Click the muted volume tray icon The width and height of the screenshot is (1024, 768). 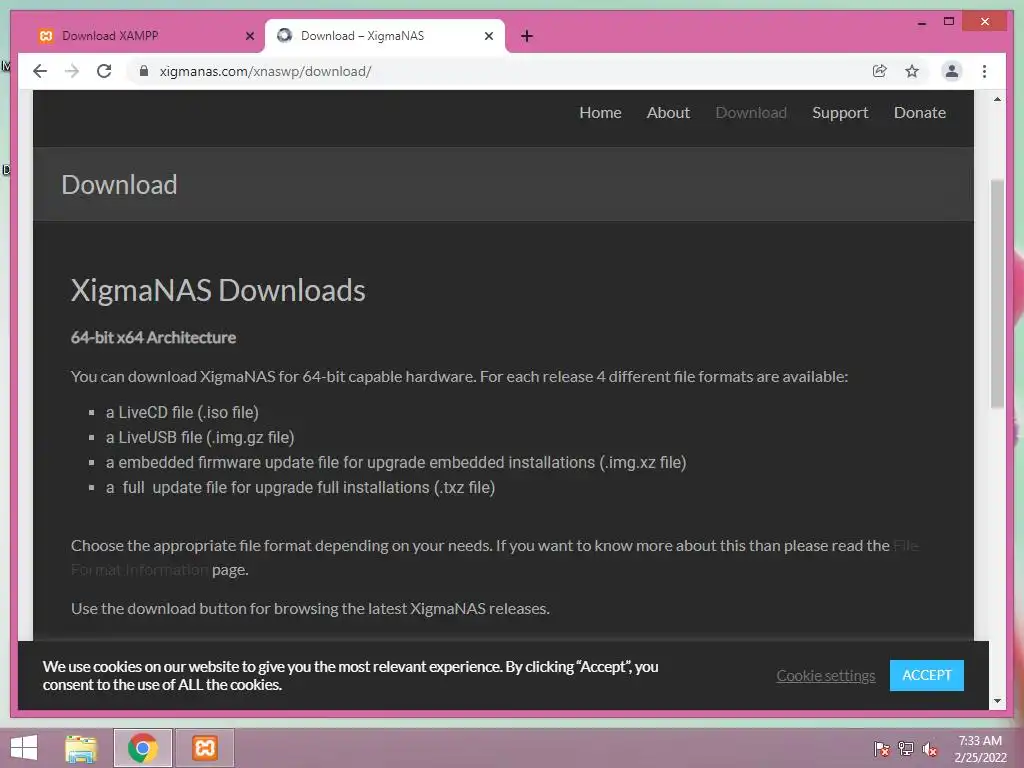[x=930, y=748]
